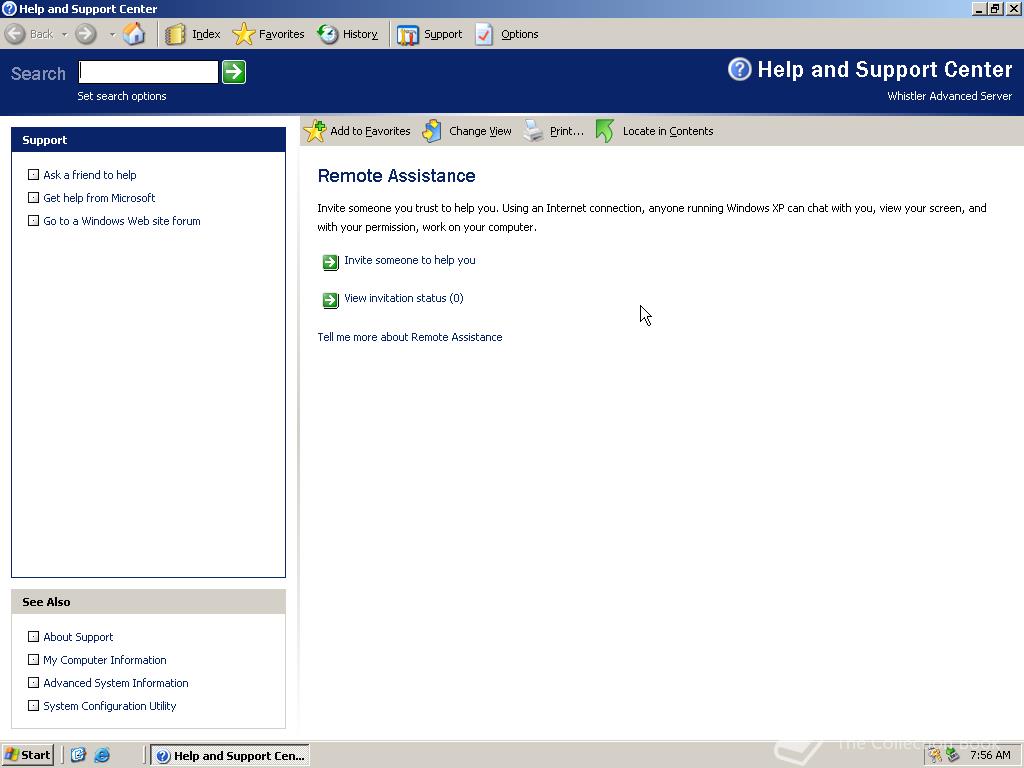
Task: Click Show Desktop quick launch icon
Action: tap(78, 755)
